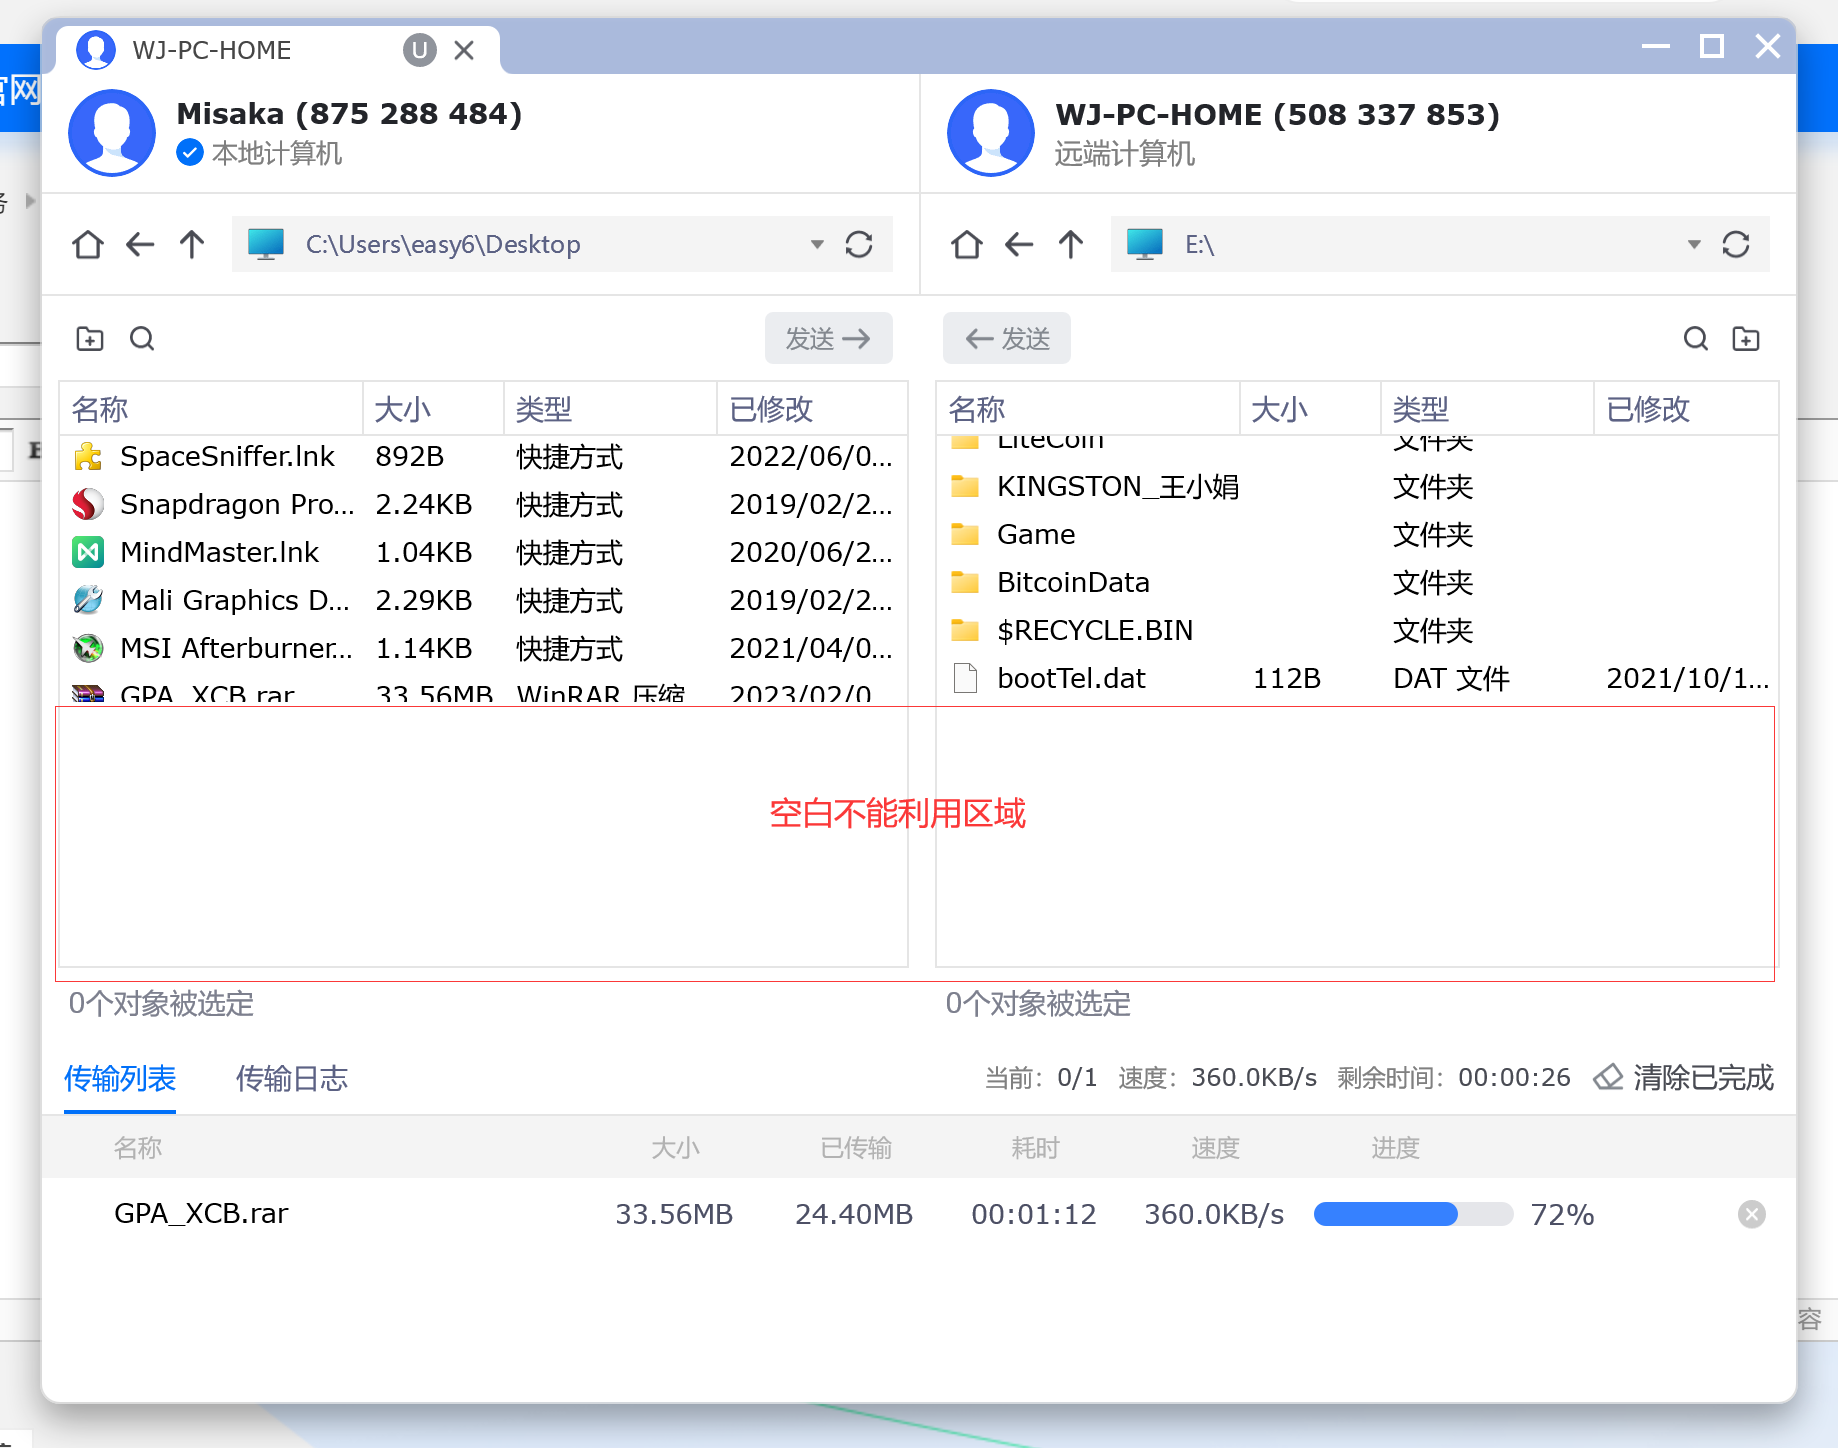Select Game folder in remote list
Viewport: 1838px width, 1448px height.
pyautogui.click(x=1357, y=534)
